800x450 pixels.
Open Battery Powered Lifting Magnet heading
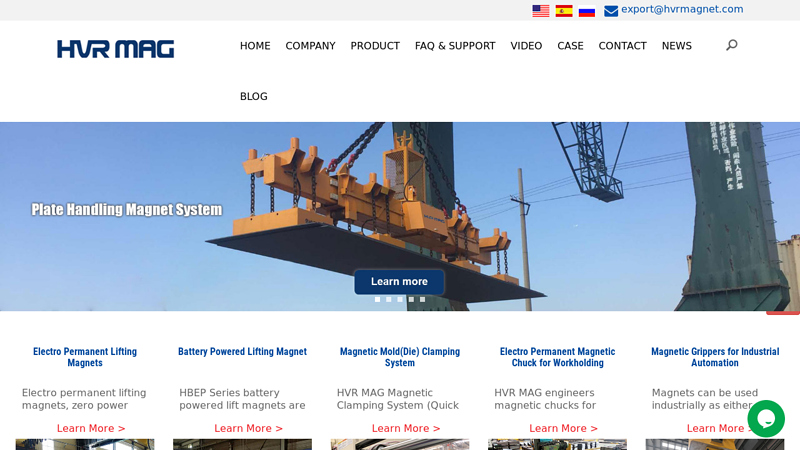242,352
